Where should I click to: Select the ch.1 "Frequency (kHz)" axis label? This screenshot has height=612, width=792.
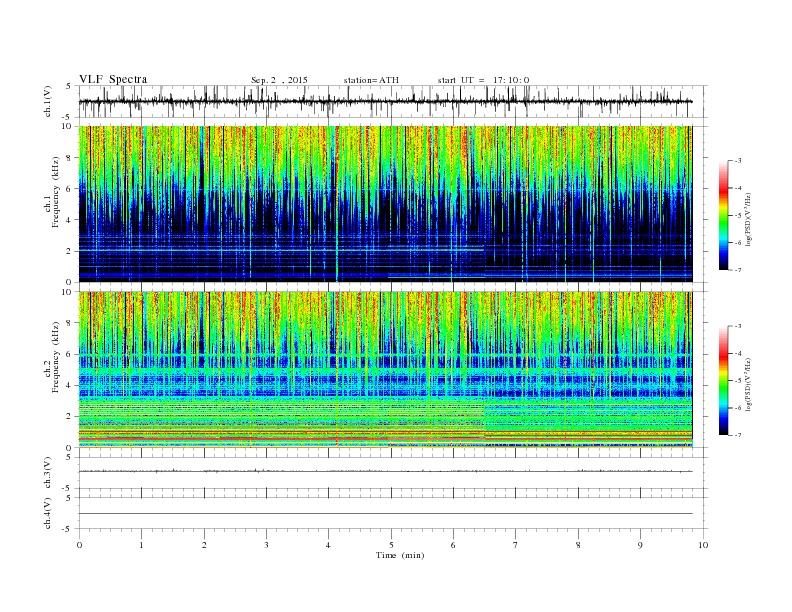tap(56, 192)
